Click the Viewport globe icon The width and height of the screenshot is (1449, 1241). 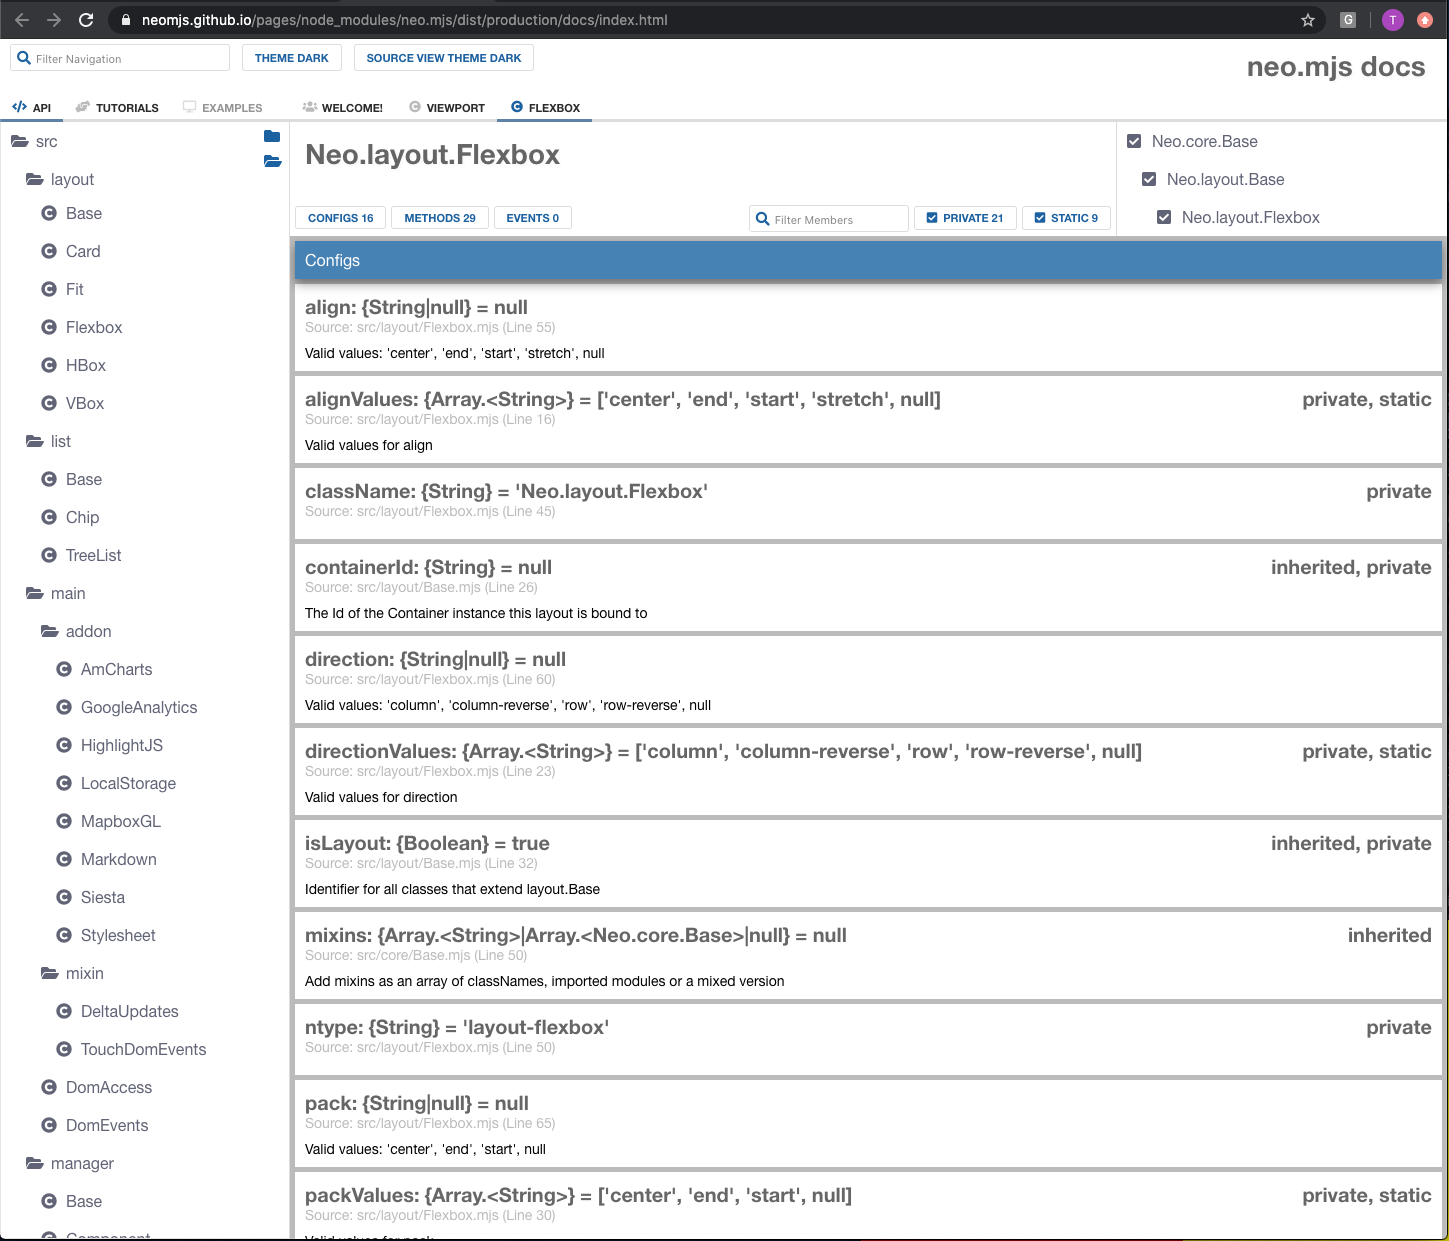pyautogui.click(x=413, y=106)
